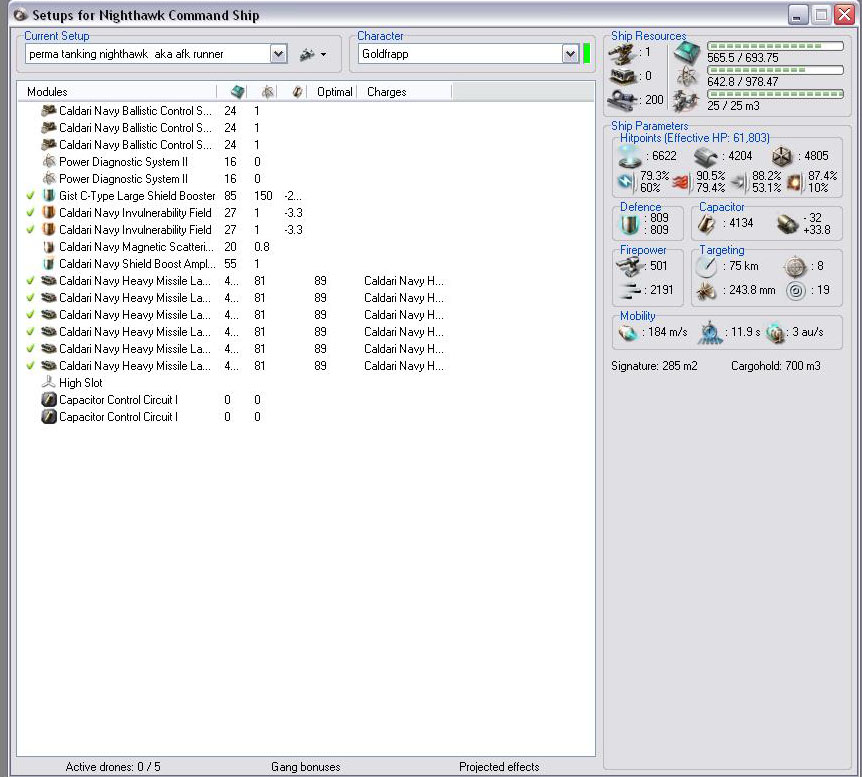Screen dimensions: 862x777
Task: Select the Gist C-Type Large Shield Booster icon
Action: [x=49, y=195]
